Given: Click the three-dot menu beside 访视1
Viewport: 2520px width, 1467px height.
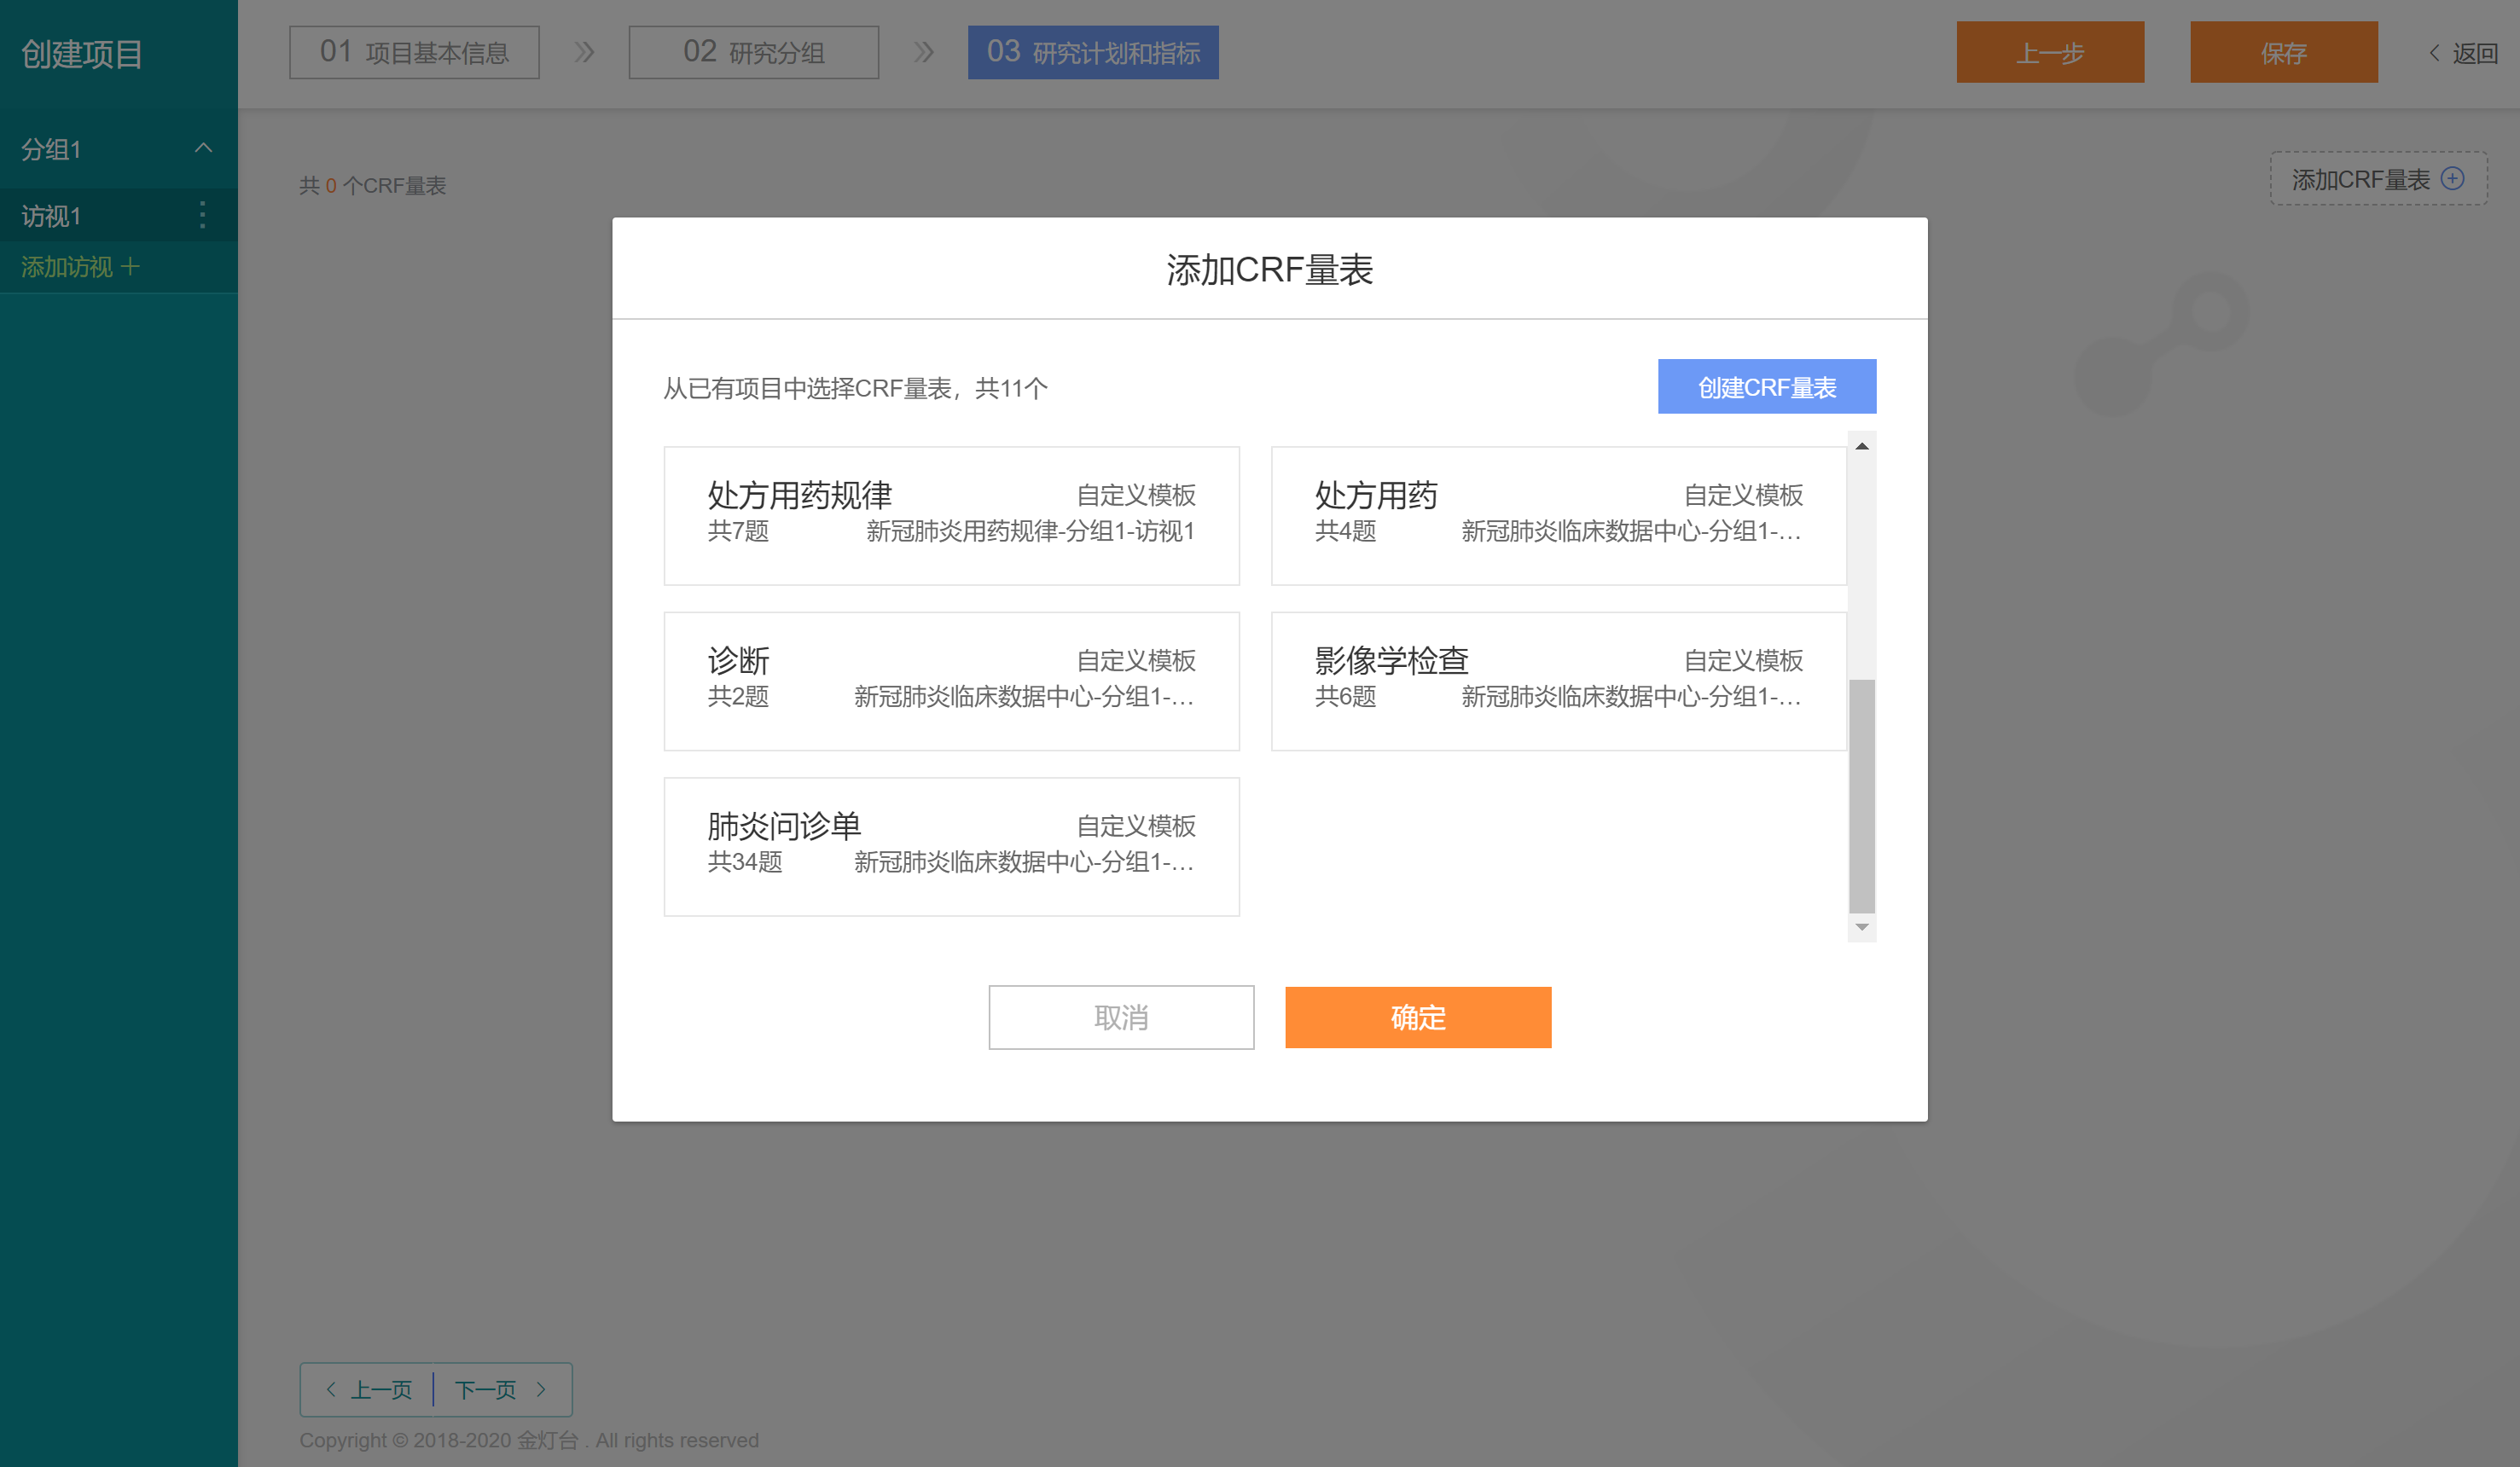Looking at the screenshot, I should (x=203, y=215).
